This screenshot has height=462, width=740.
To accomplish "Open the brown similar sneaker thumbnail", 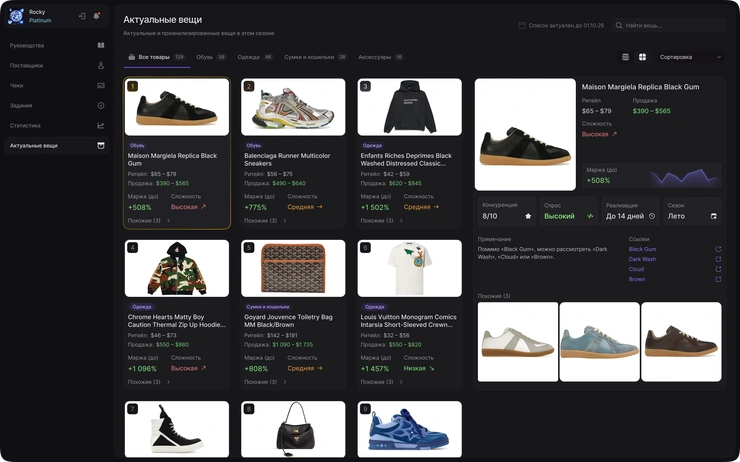I will 681,342.
